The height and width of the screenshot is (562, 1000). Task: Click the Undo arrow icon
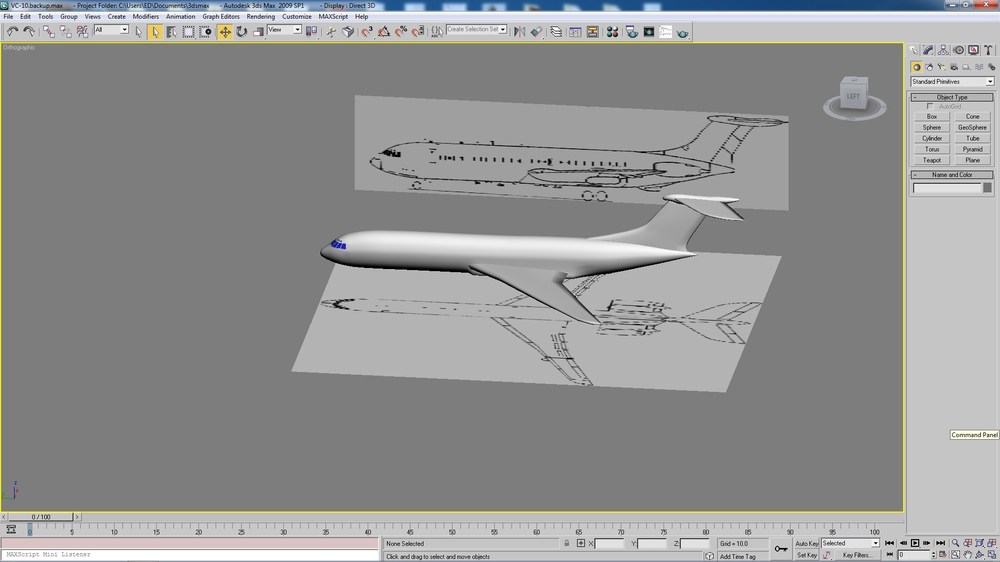12,31
